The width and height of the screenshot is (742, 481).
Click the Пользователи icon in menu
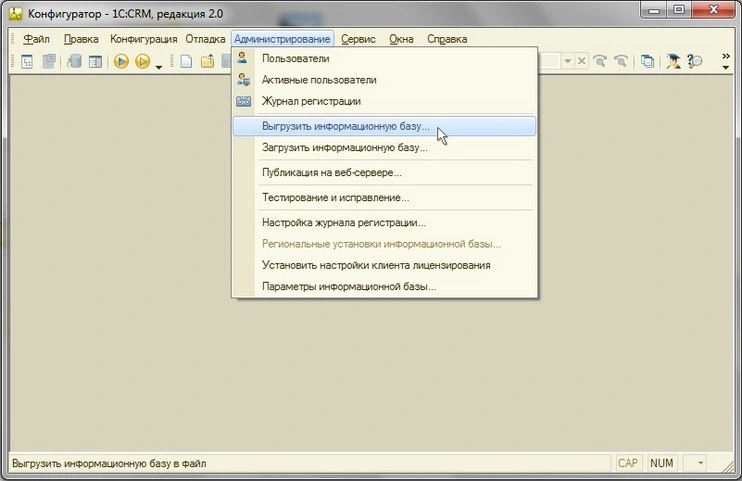coord(243,59)
